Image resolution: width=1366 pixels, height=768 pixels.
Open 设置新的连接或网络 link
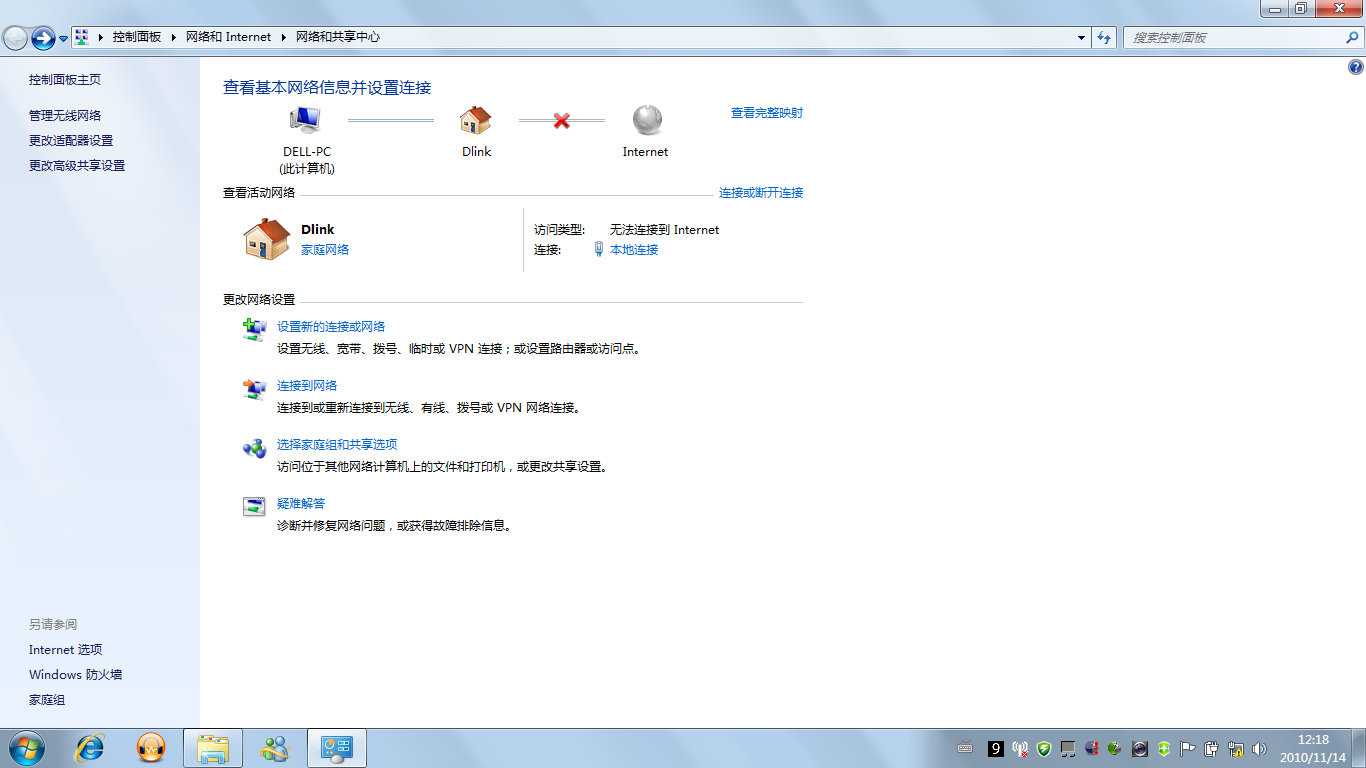[331, 327]
